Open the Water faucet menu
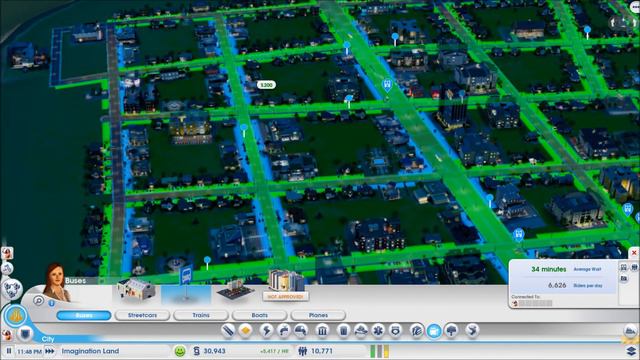The width and height of the screenshot is (640, 360). click(284, 330)
